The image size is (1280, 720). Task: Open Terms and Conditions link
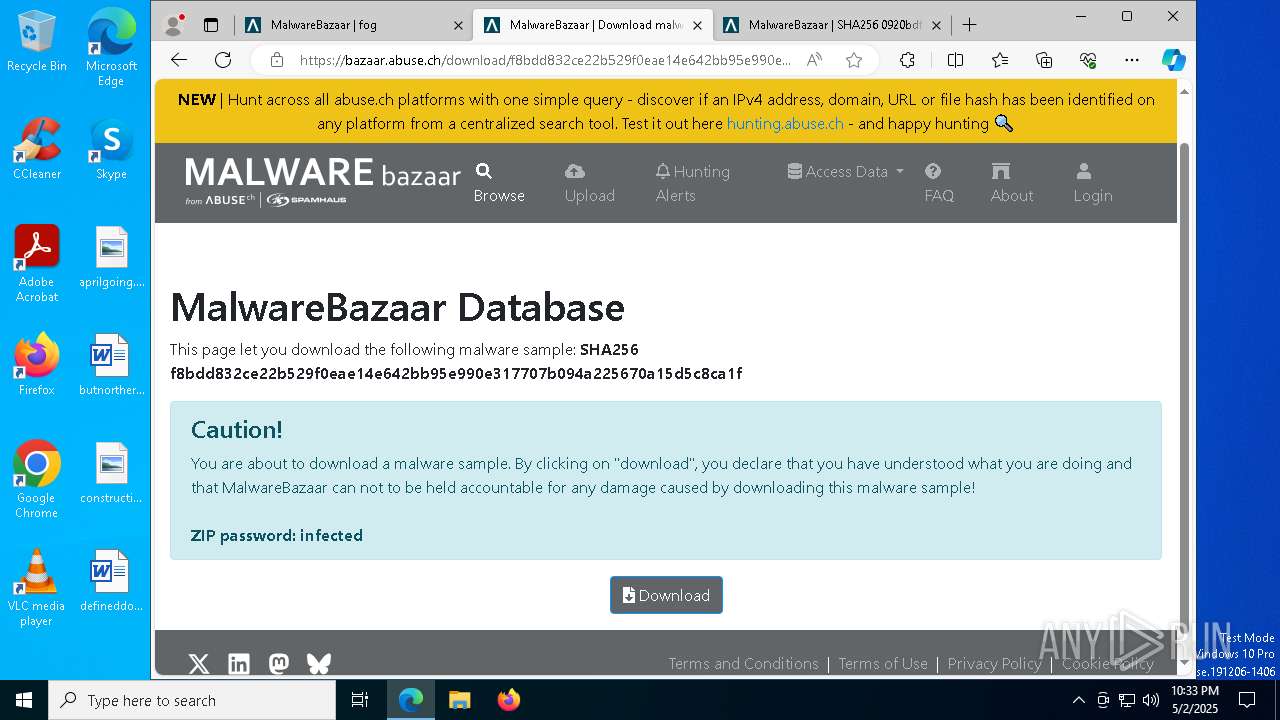(743, 664)
